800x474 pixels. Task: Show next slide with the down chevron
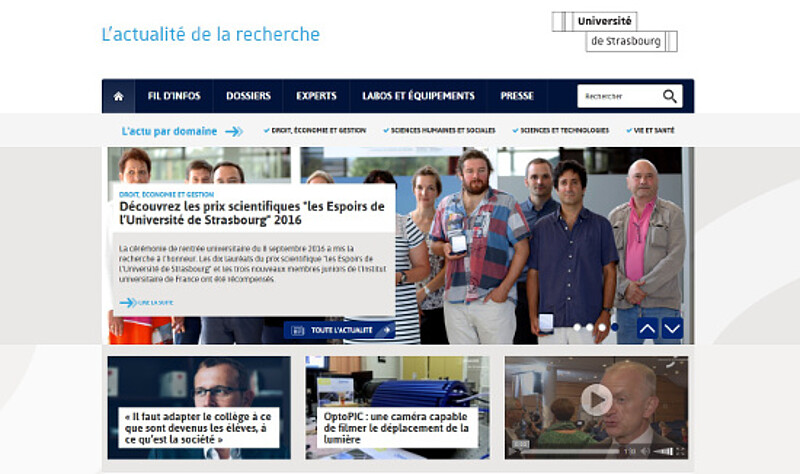point(672,328)
